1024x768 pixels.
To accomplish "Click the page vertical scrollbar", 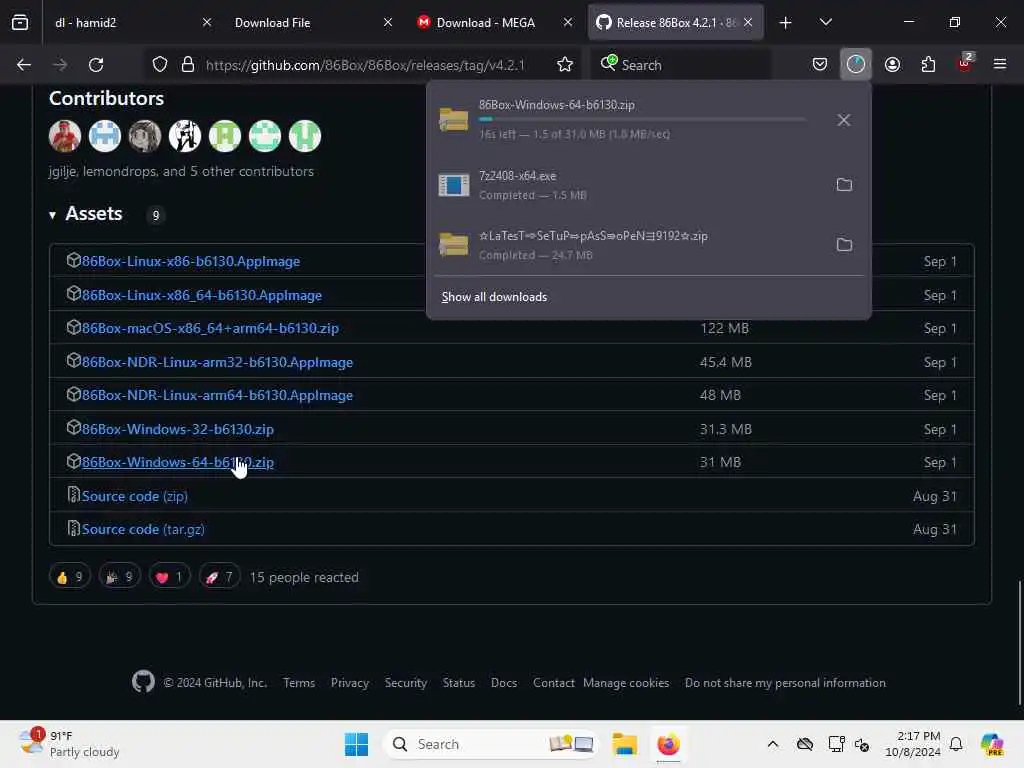I will pos(1019,643).
